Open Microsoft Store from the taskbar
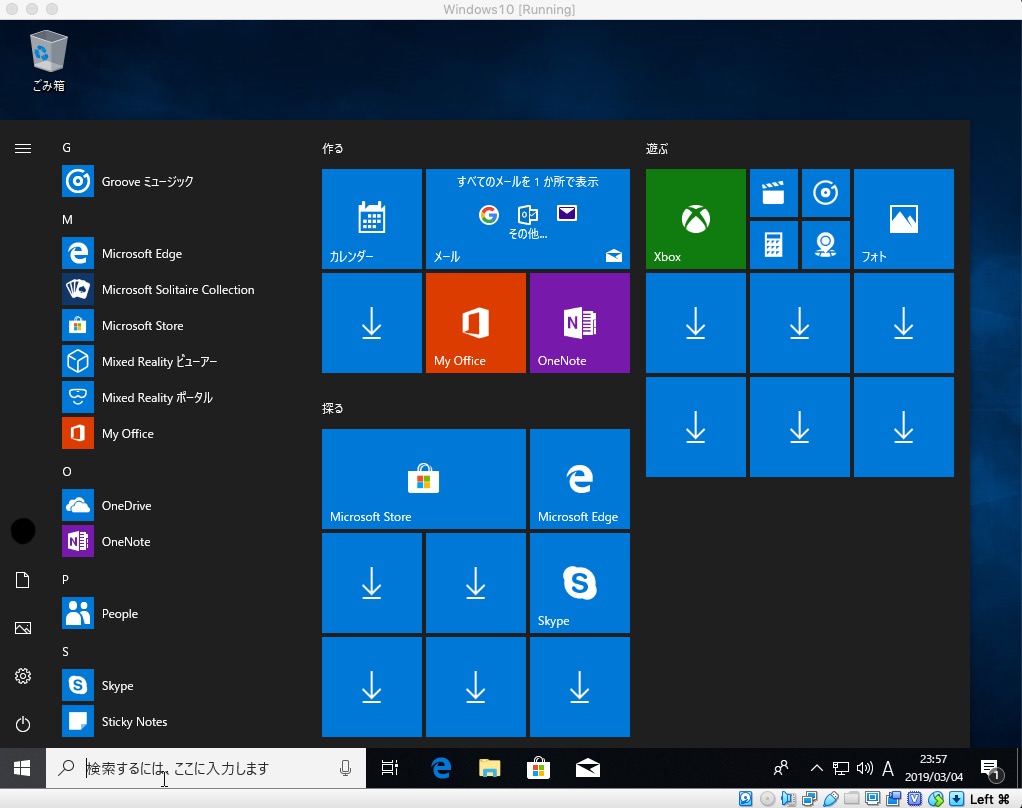 click(538, 768)
